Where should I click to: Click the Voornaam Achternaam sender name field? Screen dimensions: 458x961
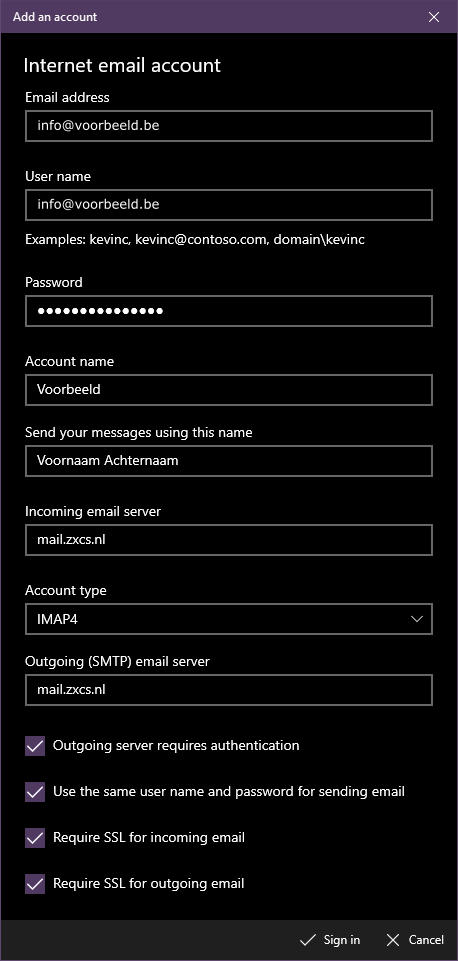pos(229,461)
